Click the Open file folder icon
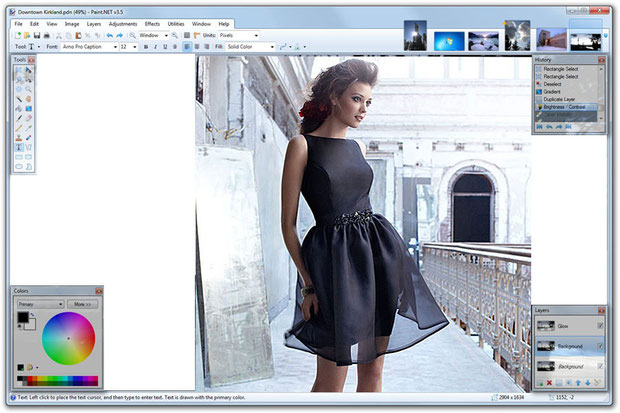Screen dimensions: 620x413 [x=27, y=36]
